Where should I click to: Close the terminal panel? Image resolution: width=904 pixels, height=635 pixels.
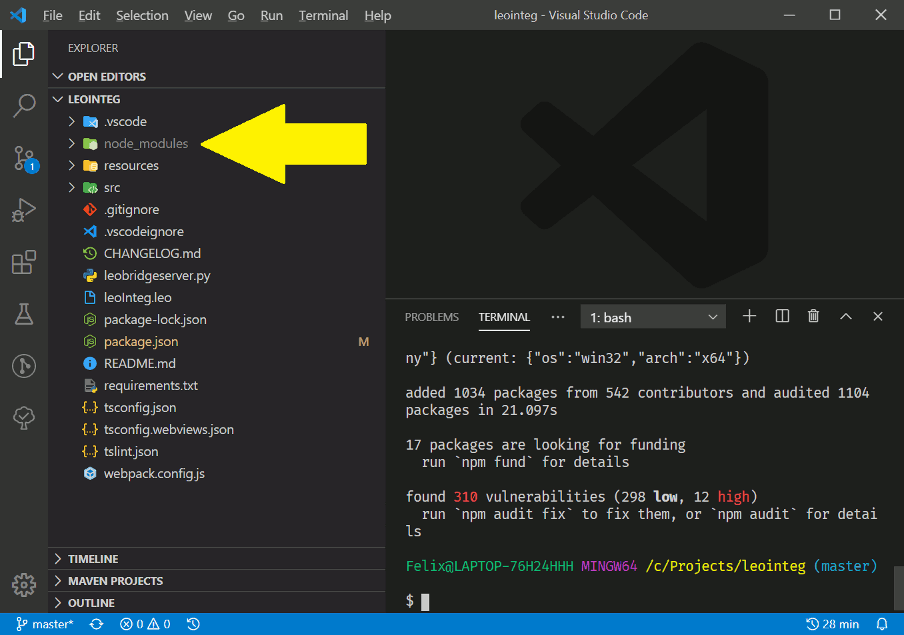pos(877,316)
